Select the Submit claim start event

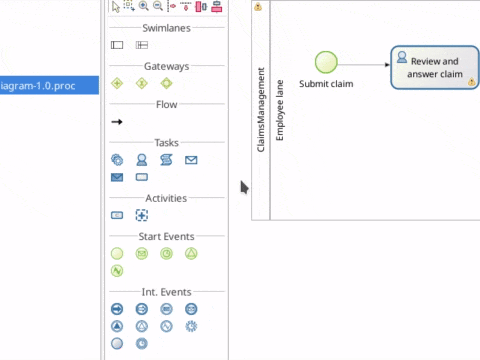pyautogui.click(x=326, y=62)
